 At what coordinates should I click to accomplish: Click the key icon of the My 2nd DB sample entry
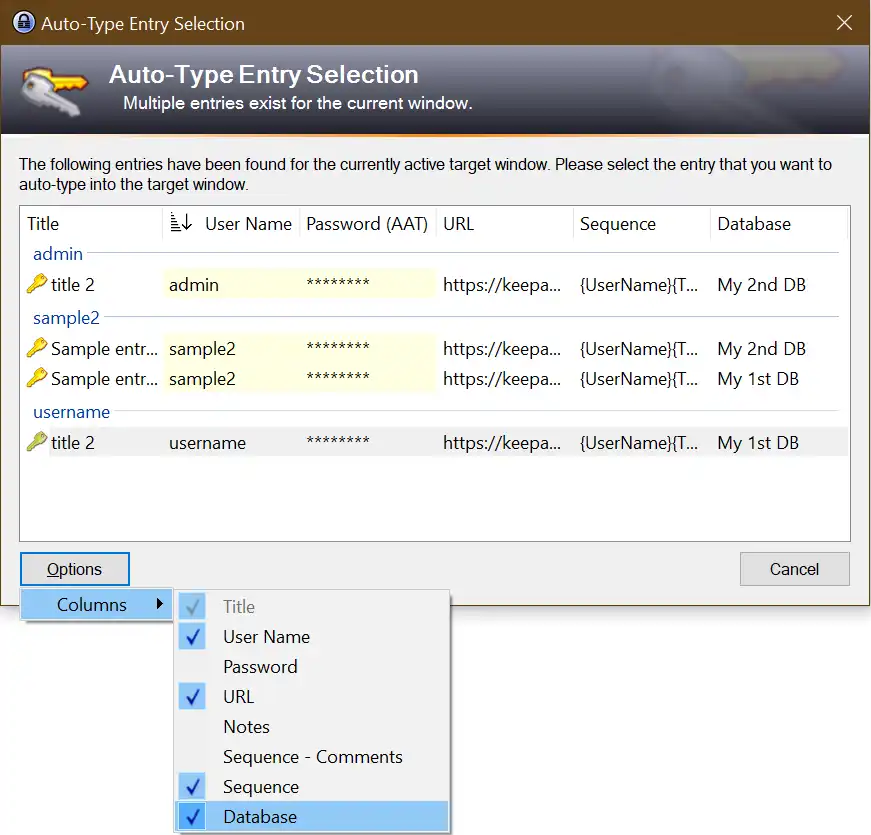click(x=37, y=348)
